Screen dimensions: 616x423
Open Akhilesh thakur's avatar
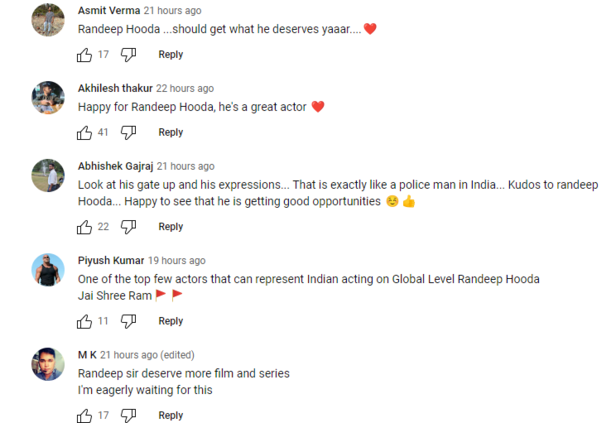tap(48, 97)
